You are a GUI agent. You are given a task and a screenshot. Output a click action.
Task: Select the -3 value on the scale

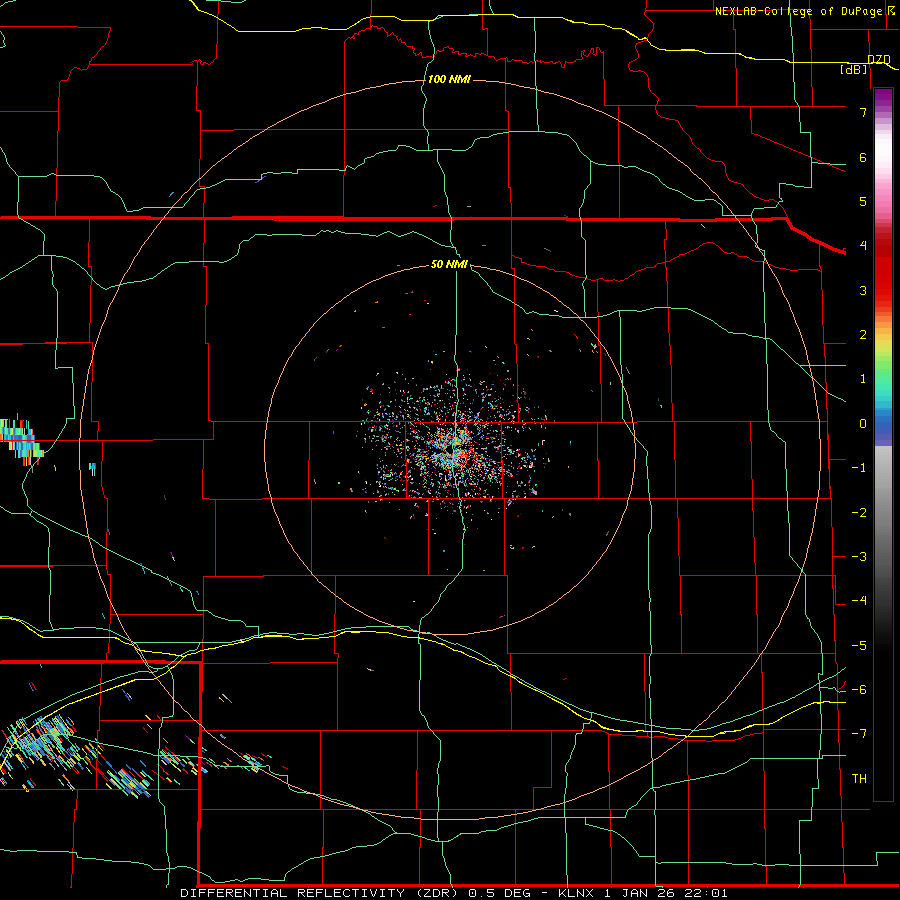tap(859, 557)
